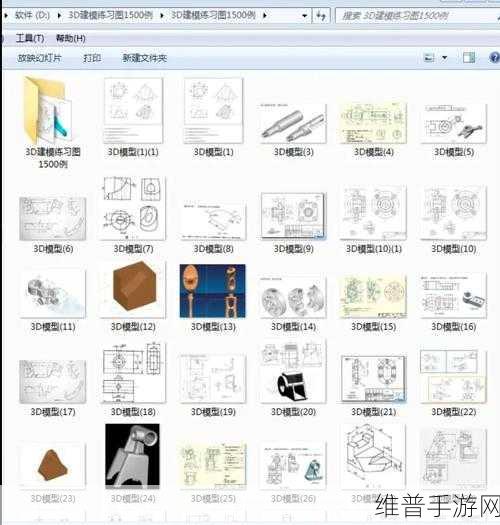Select thumbnail 3D模型(19)

(213, 378)
